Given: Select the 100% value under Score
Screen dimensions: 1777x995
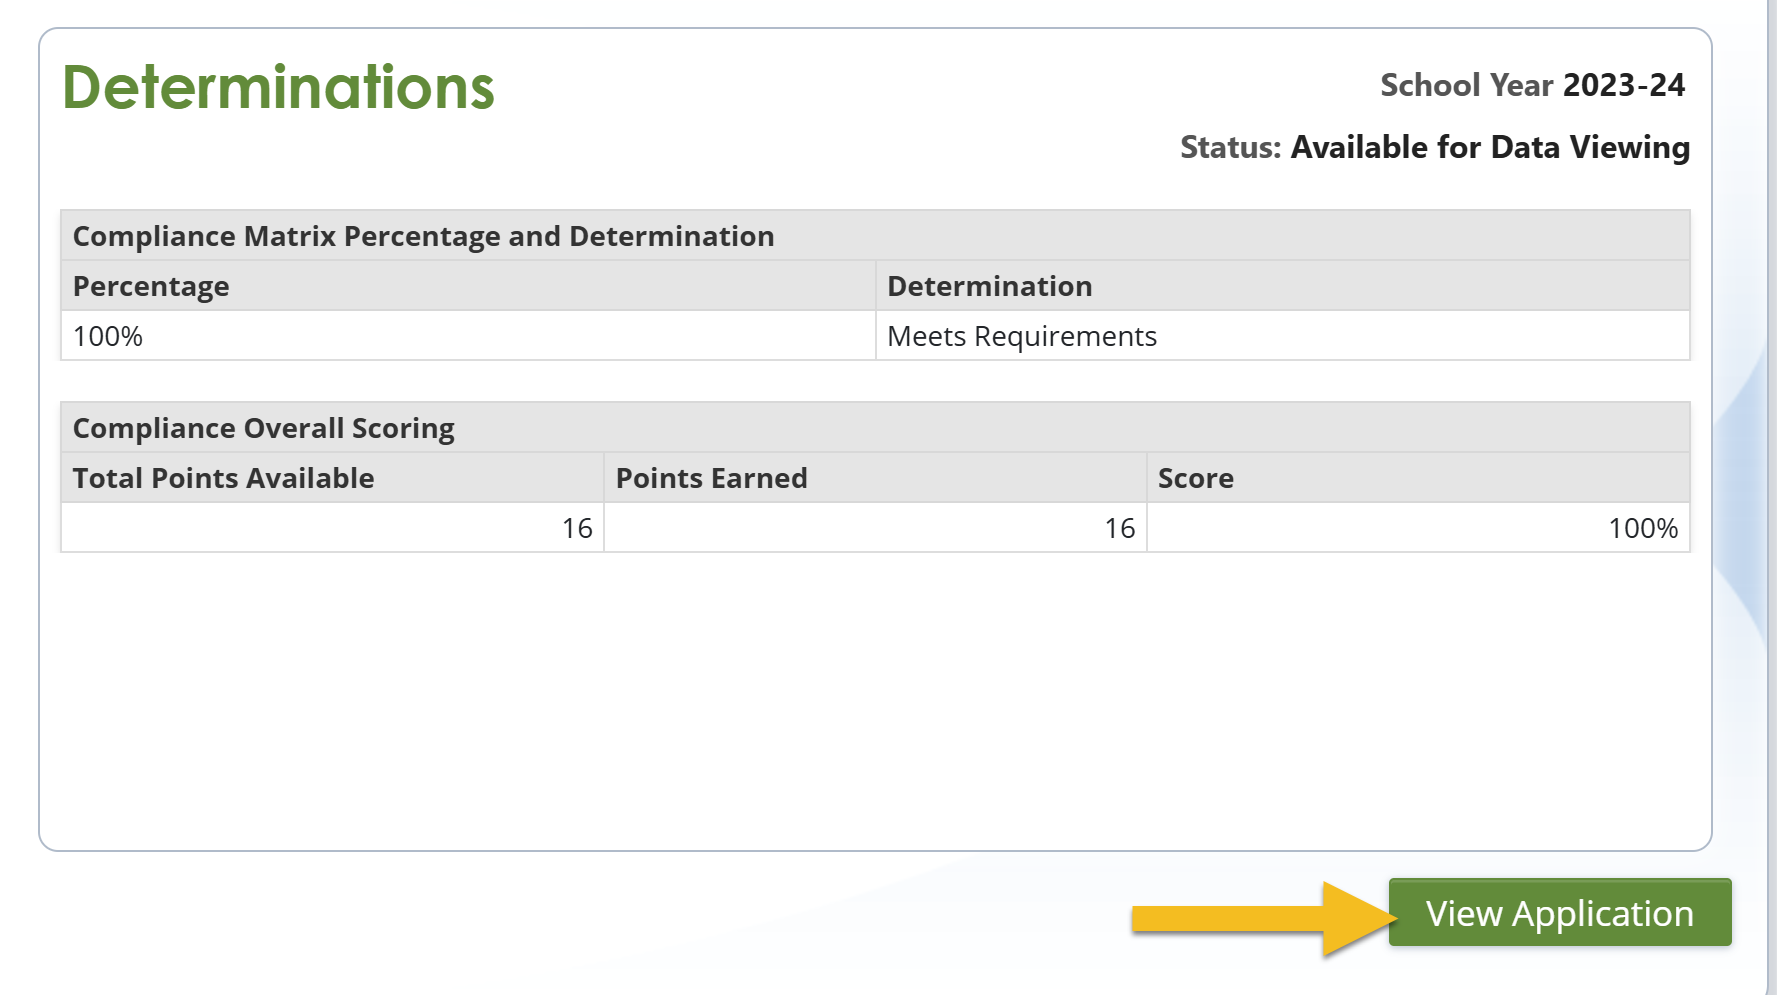Looking at the screenshot, I should pos(1642,529).
